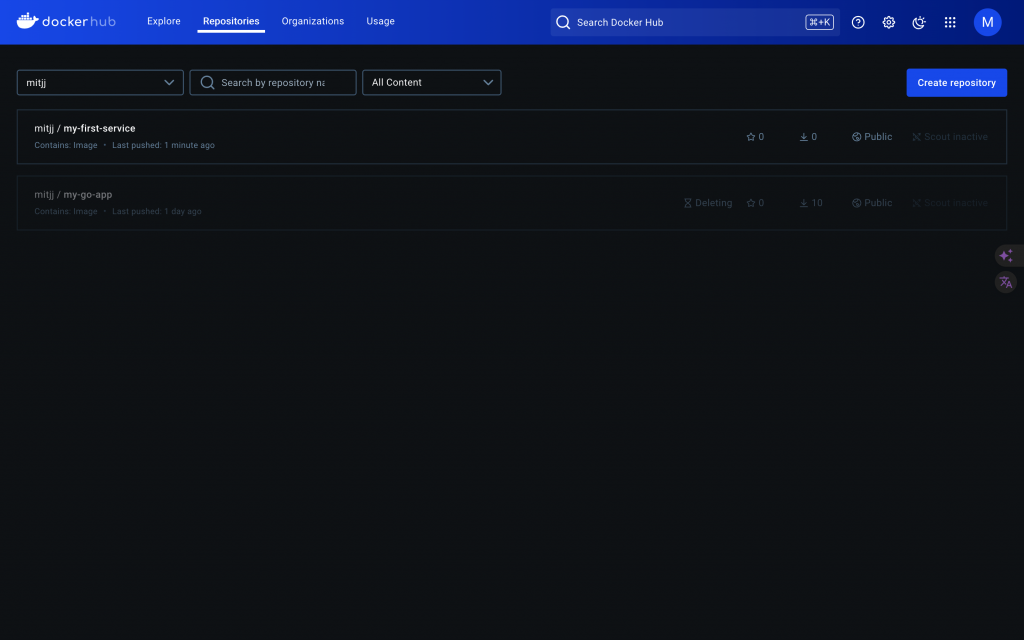This screenshot has width=1024, height=640.
Task: Expand the All Content filter dropdown
Action: point(432,82)
